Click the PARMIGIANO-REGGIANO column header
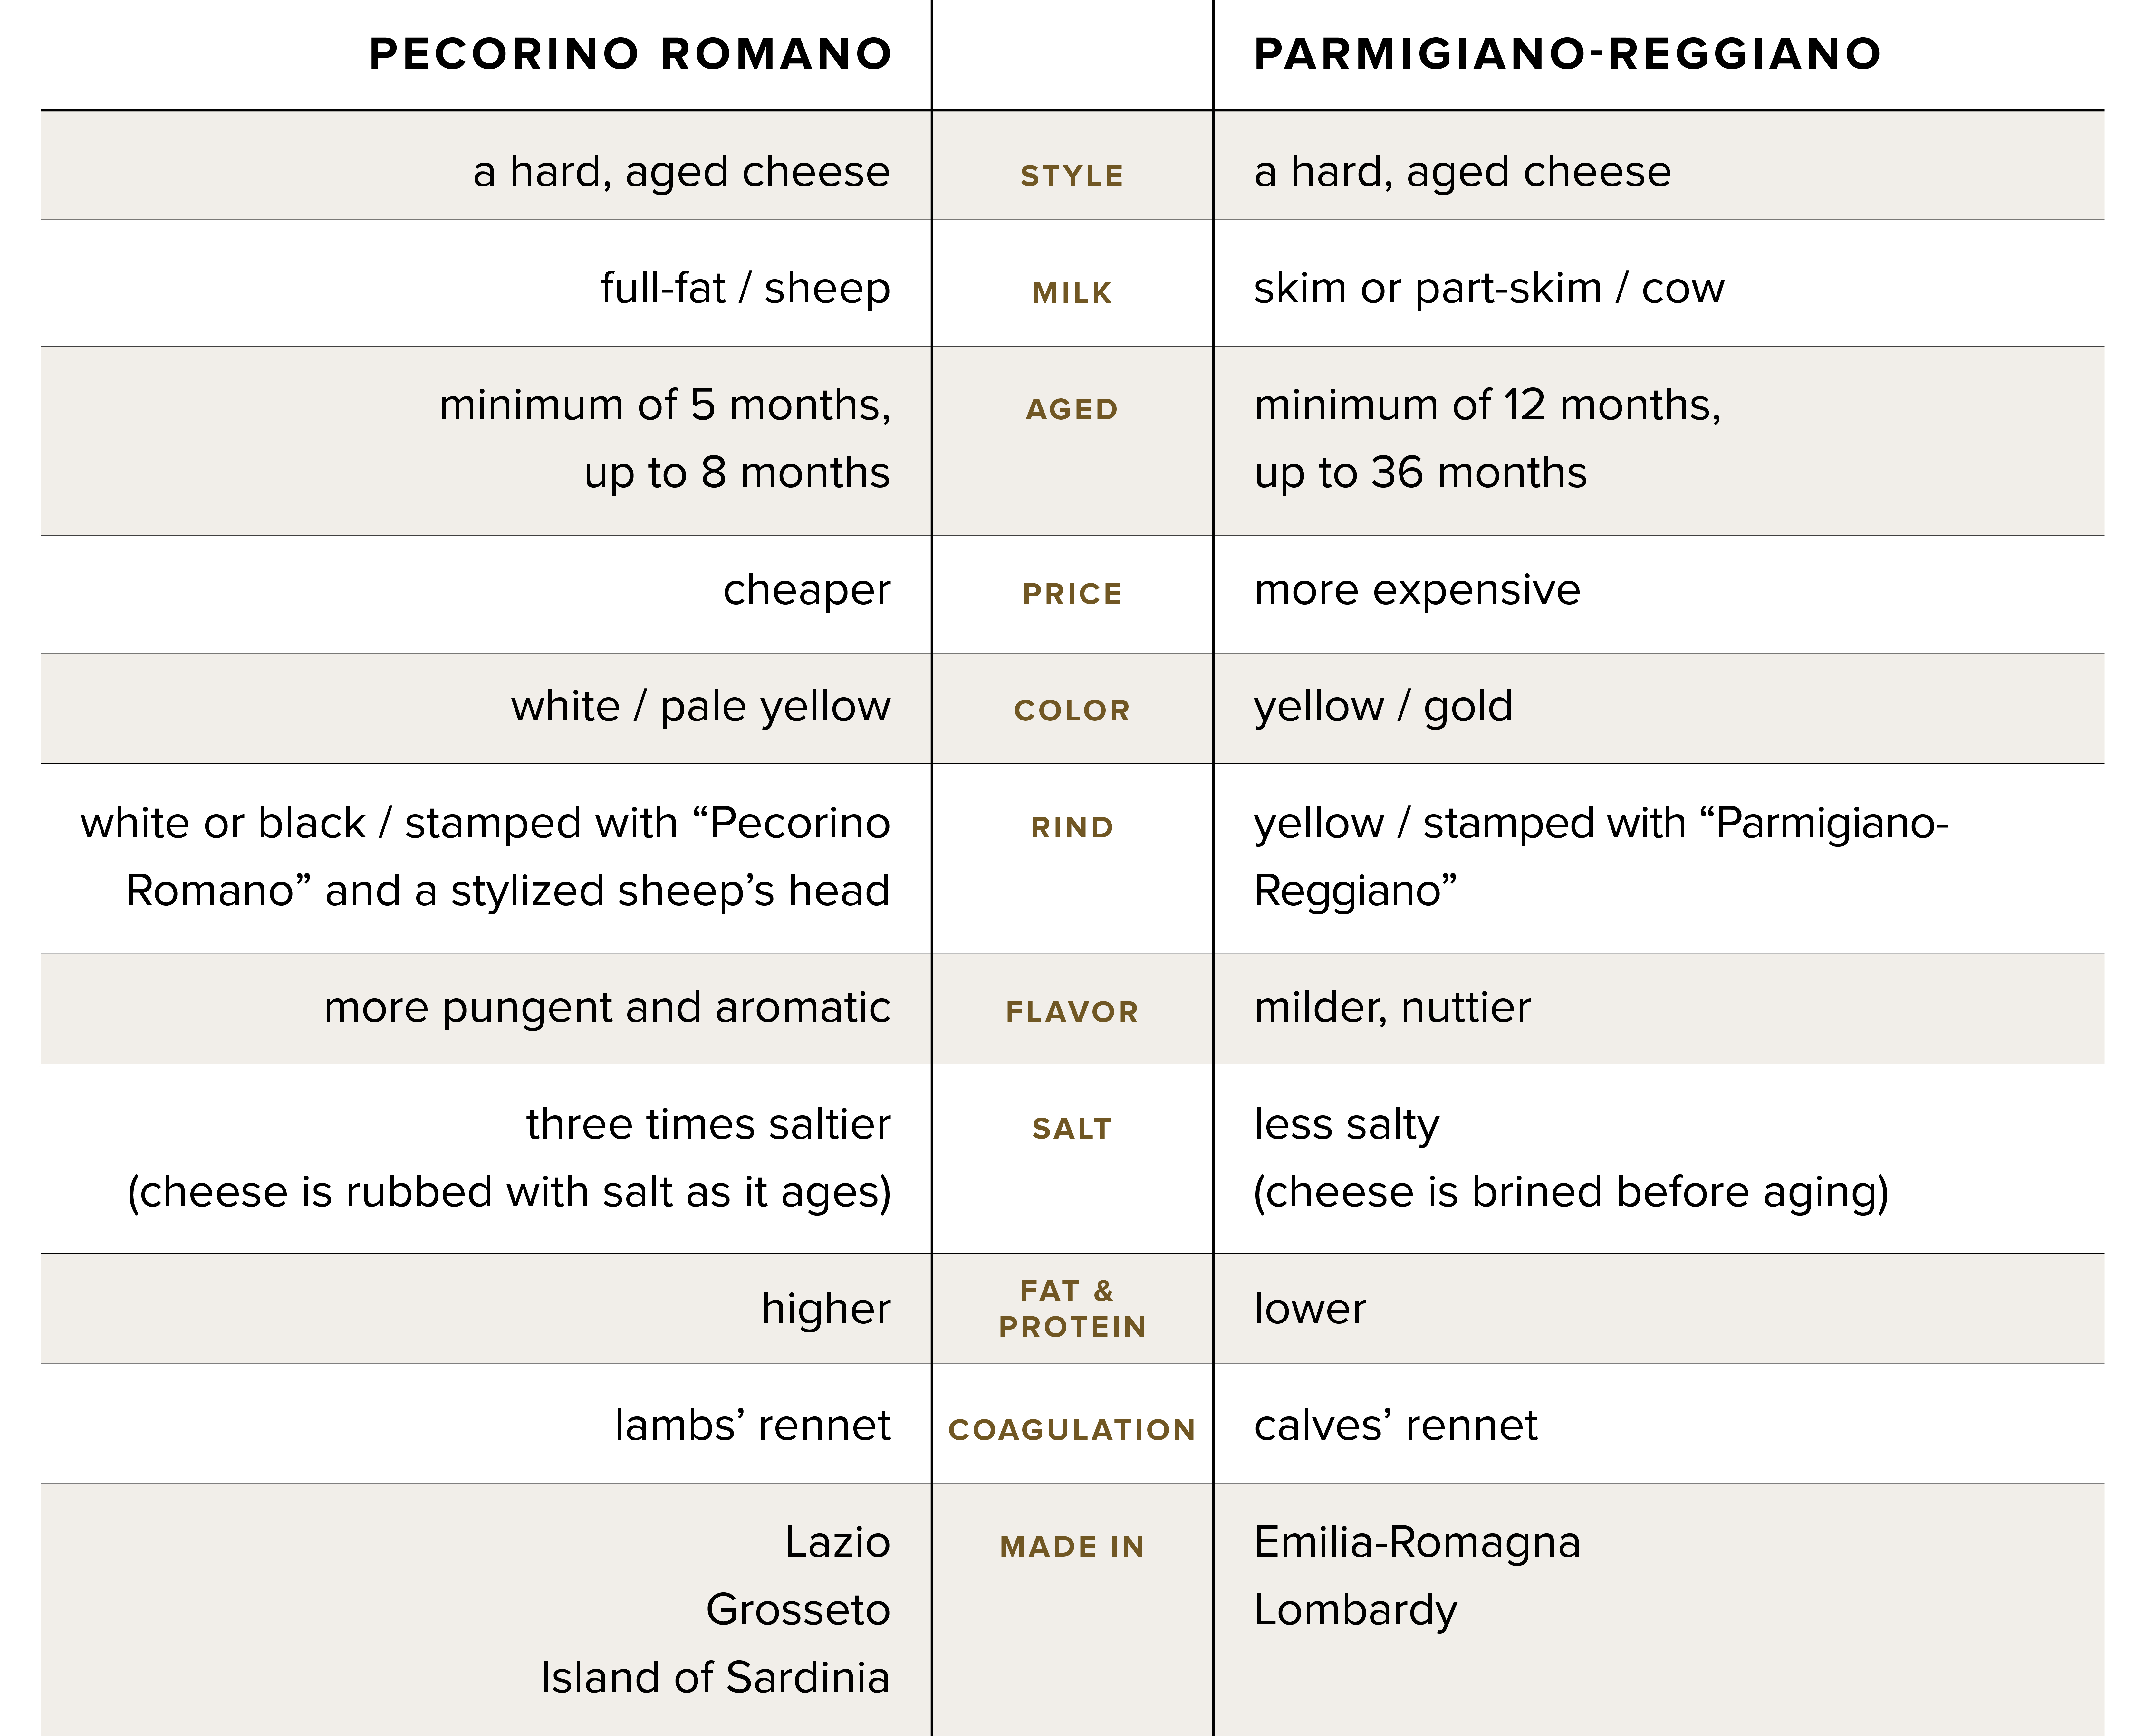This screenshot has height=1736, width=2145. click(1567, 54)
